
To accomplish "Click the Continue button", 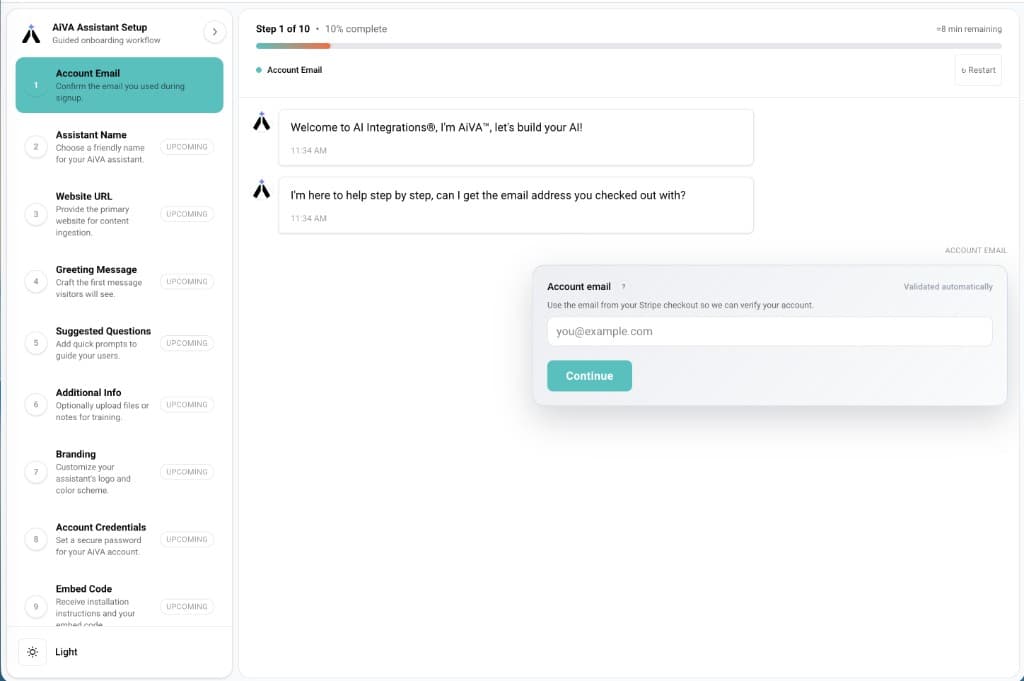I will (589, 375).
